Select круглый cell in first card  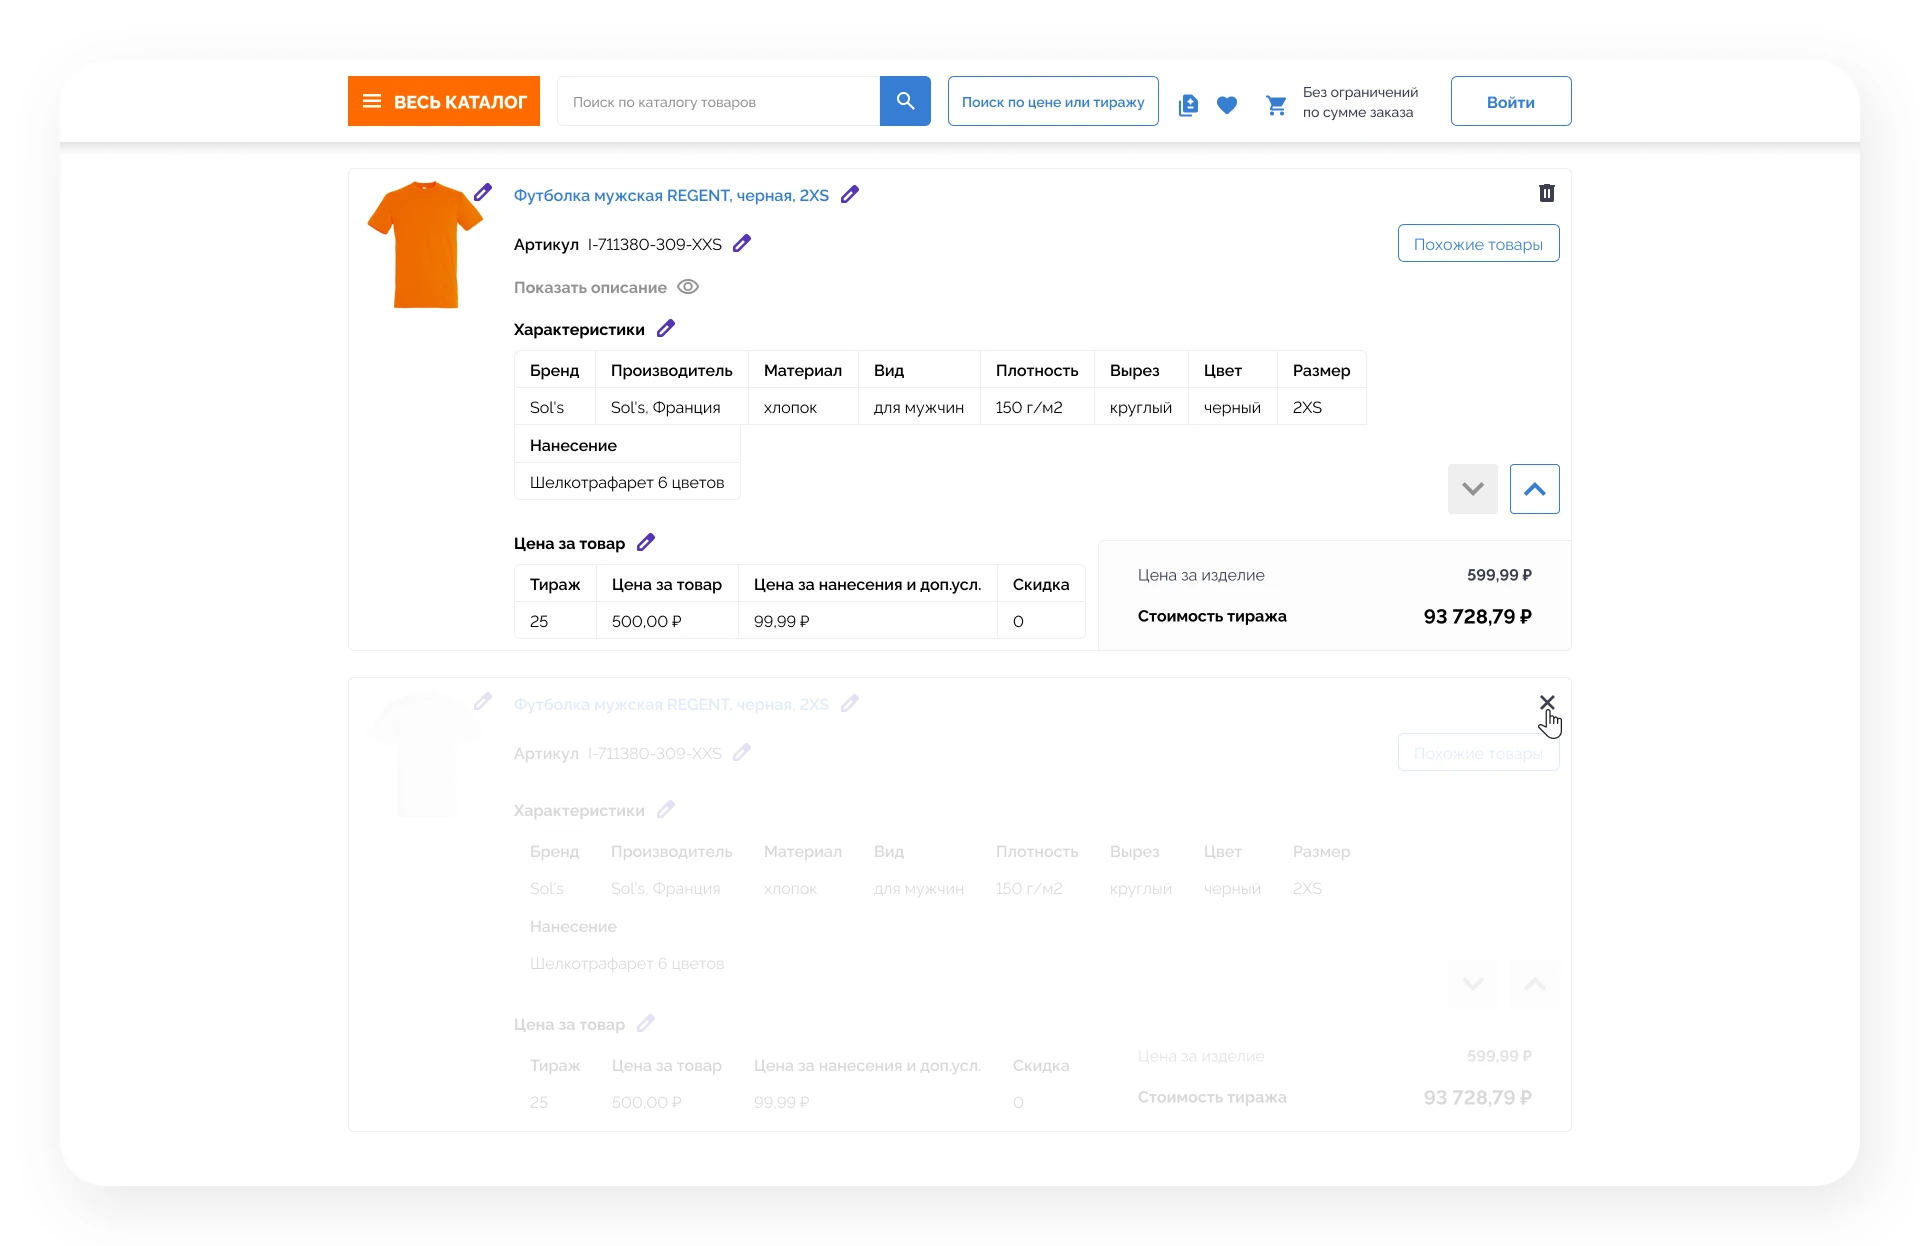(x=1141, y=407)
